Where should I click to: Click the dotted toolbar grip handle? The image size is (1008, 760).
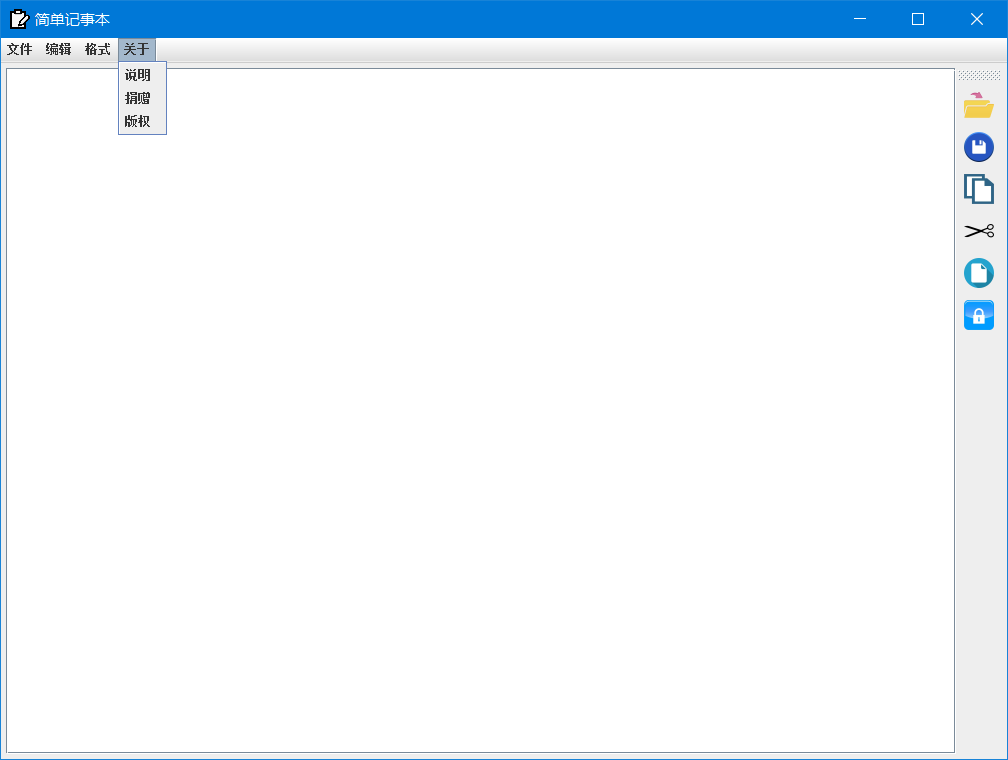click(x=979, y=74)
